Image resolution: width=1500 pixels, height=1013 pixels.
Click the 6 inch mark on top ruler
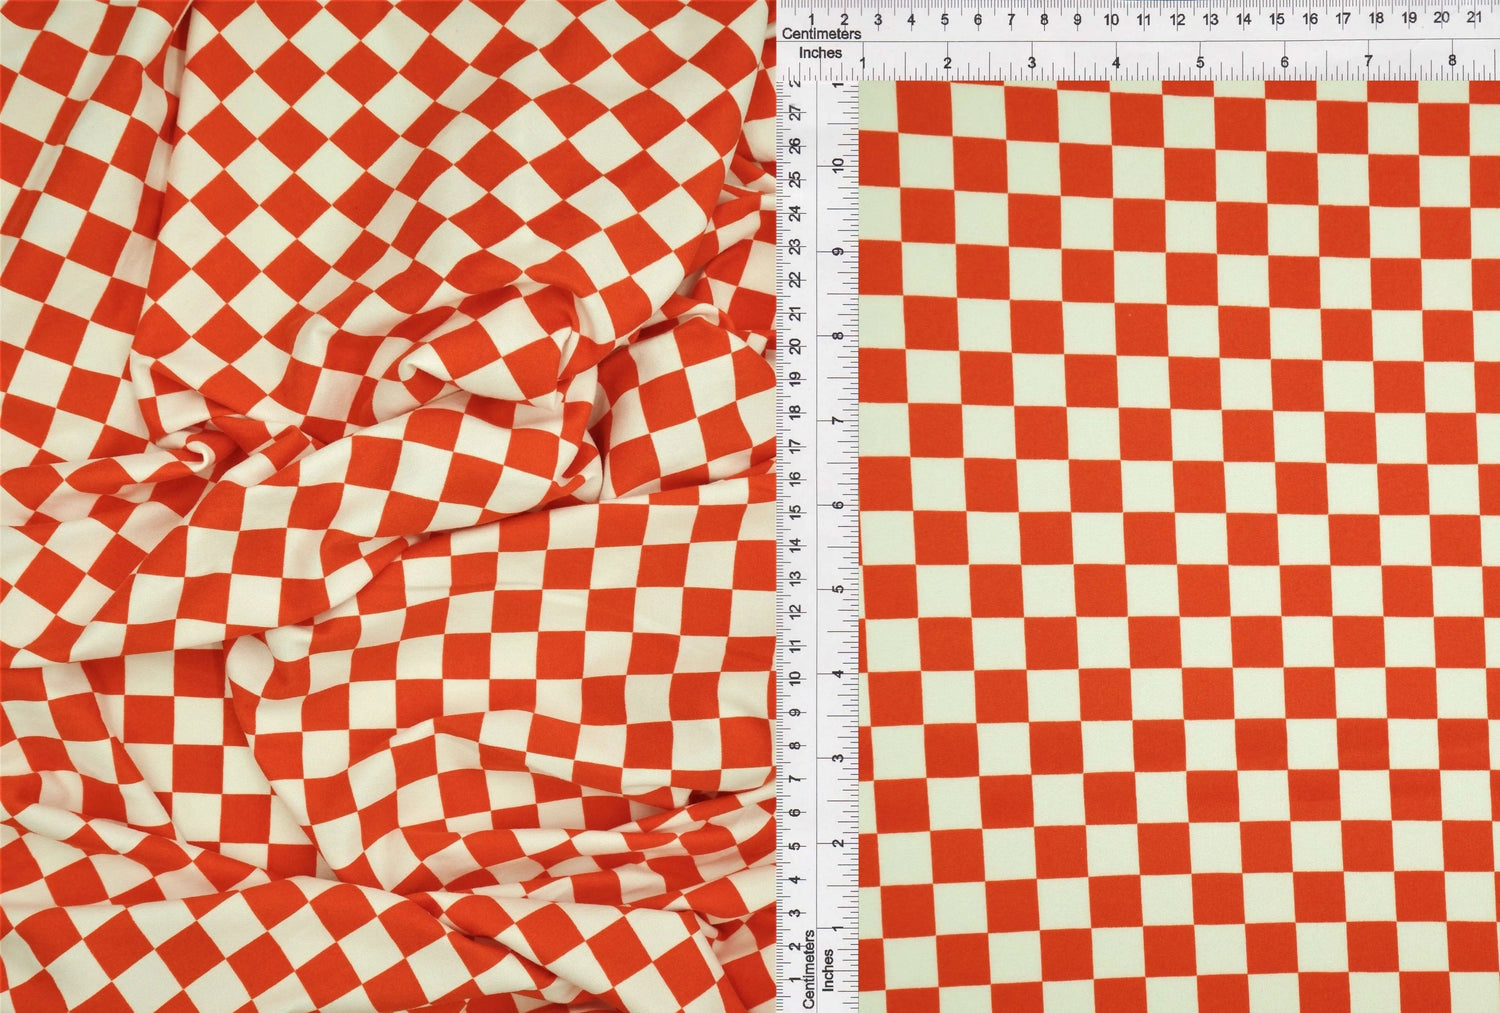[1284, 62]
